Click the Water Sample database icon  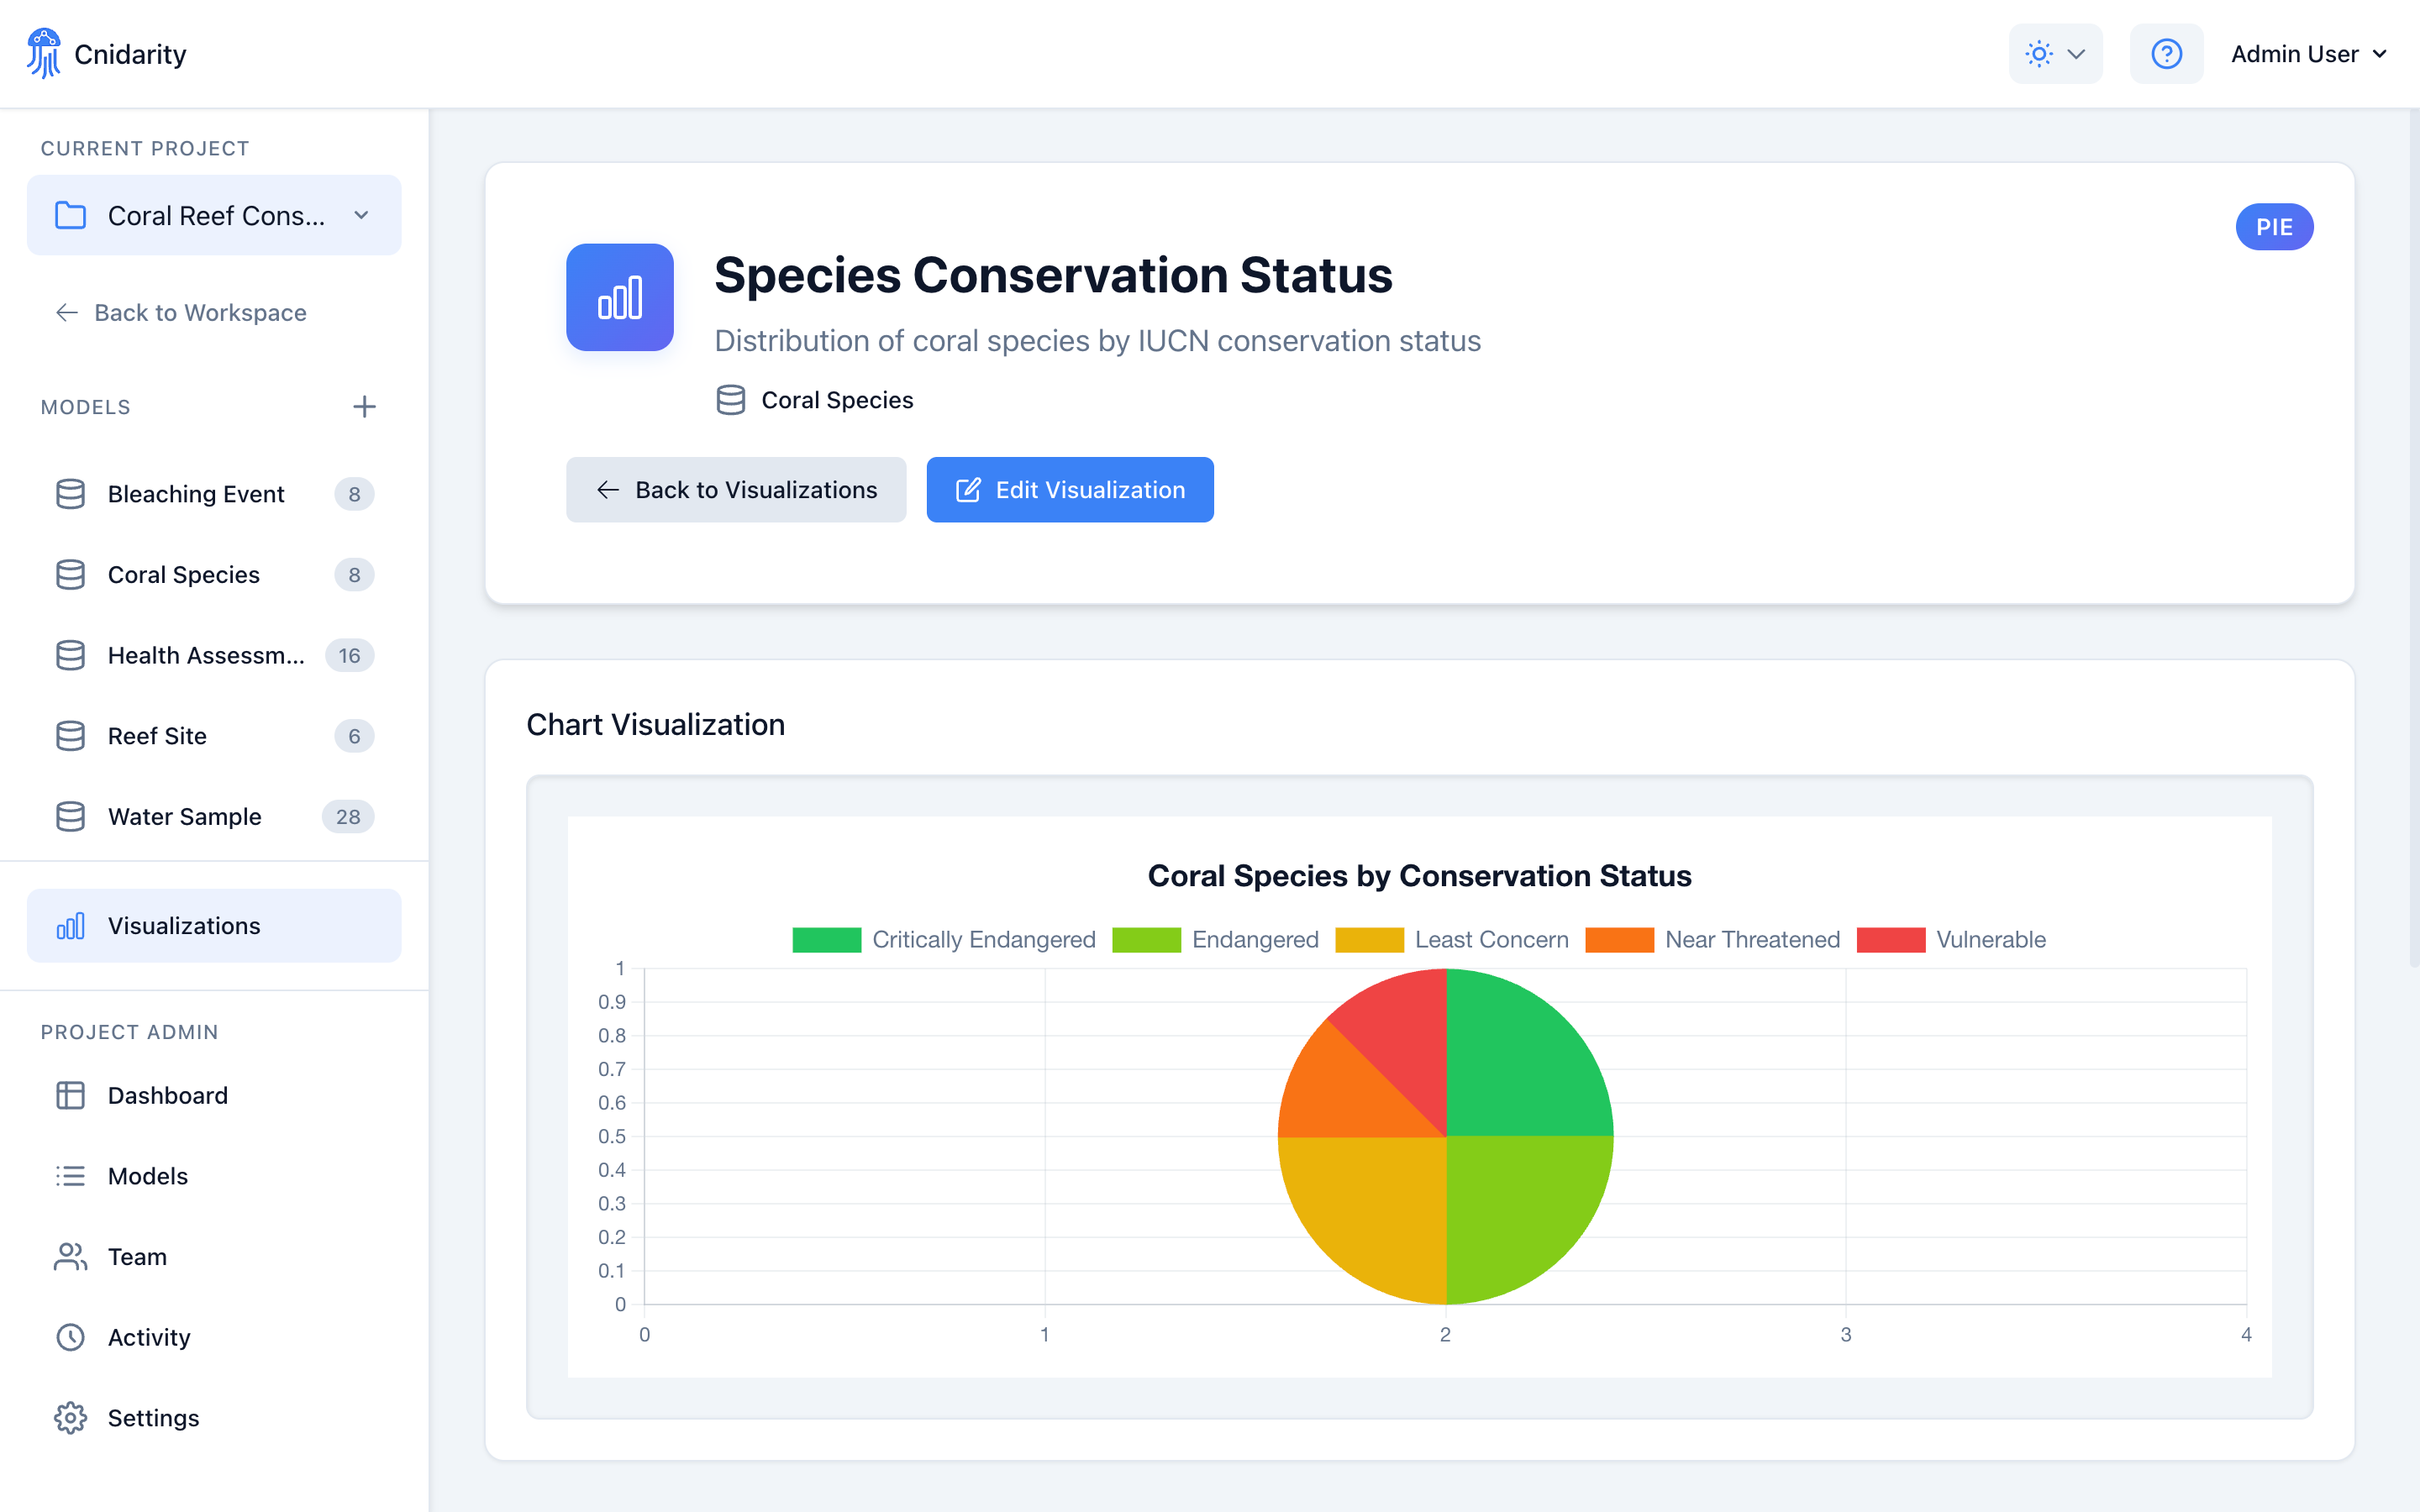70,816
